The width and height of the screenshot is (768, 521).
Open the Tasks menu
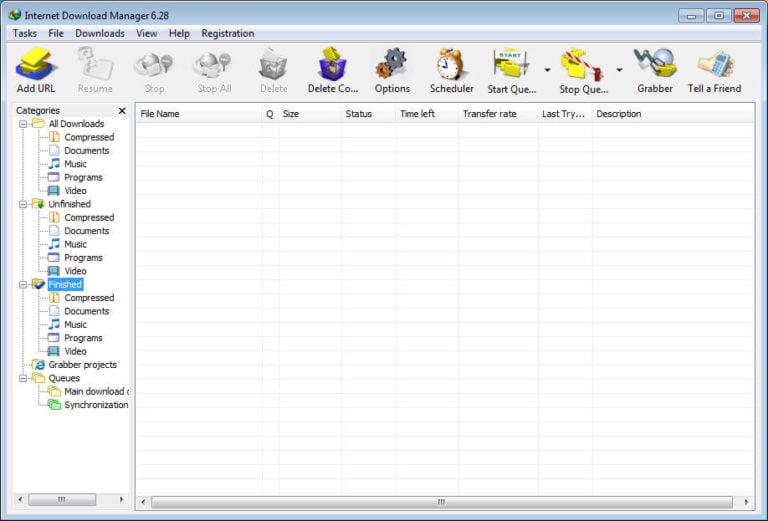pos(24,33)
